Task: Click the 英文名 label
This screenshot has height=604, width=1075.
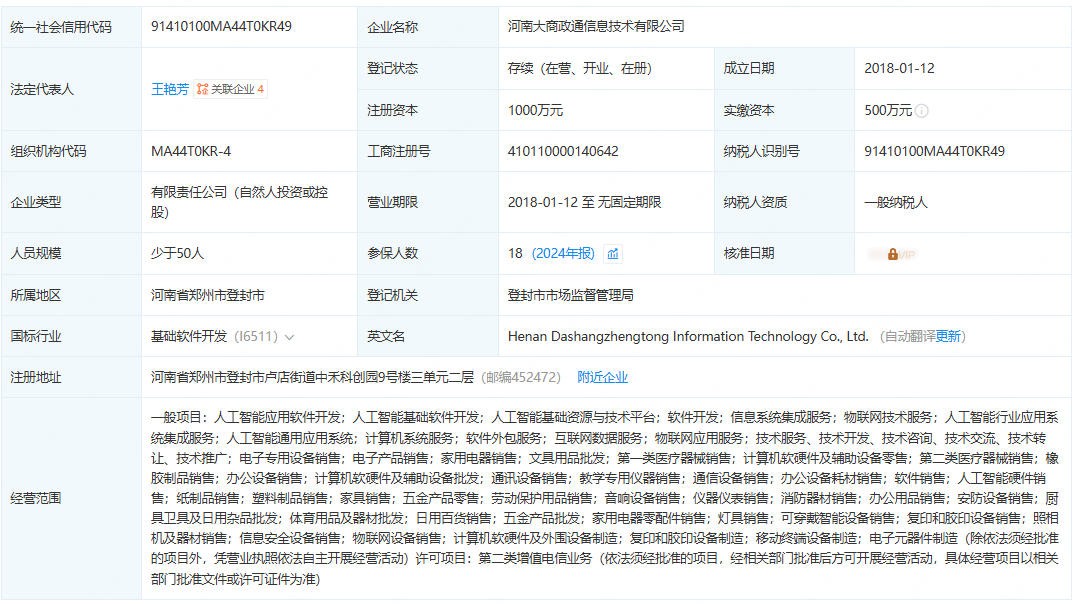Action: pos(385,337)
